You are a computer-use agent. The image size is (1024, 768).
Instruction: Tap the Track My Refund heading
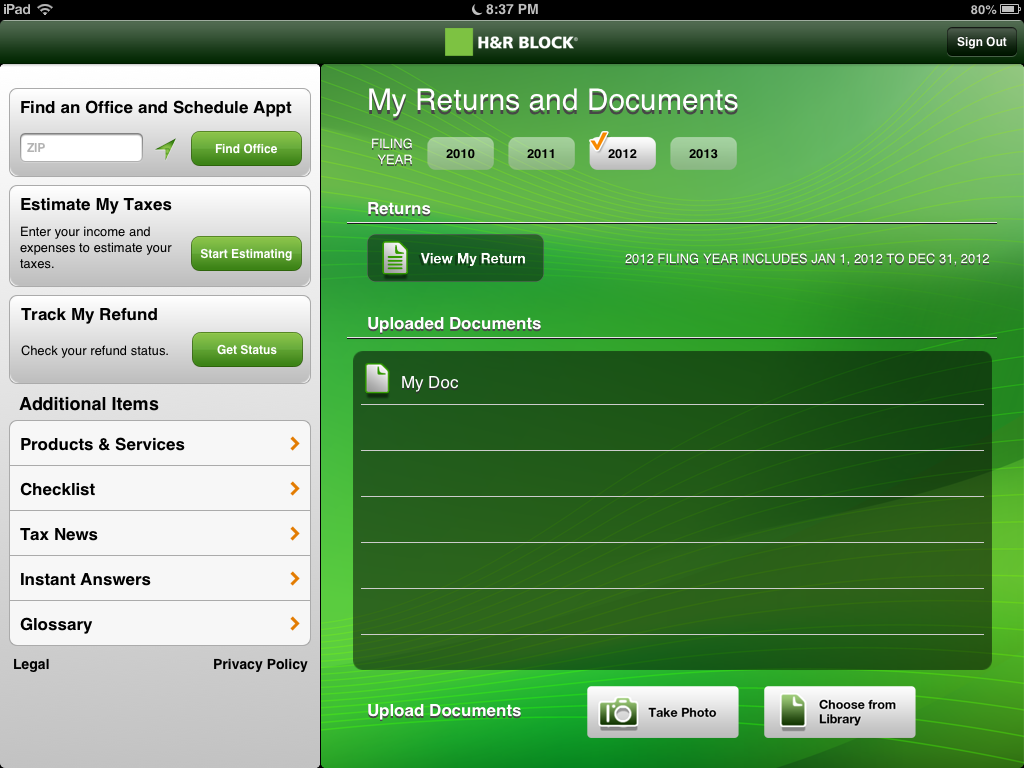tap(89, 314)
